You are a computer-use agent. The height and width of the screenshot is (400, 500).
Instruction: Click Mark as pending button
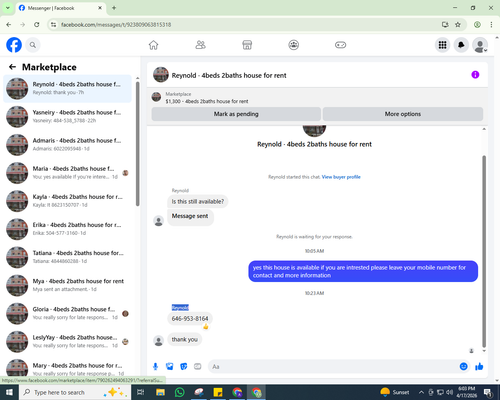[x=236, y=114]
